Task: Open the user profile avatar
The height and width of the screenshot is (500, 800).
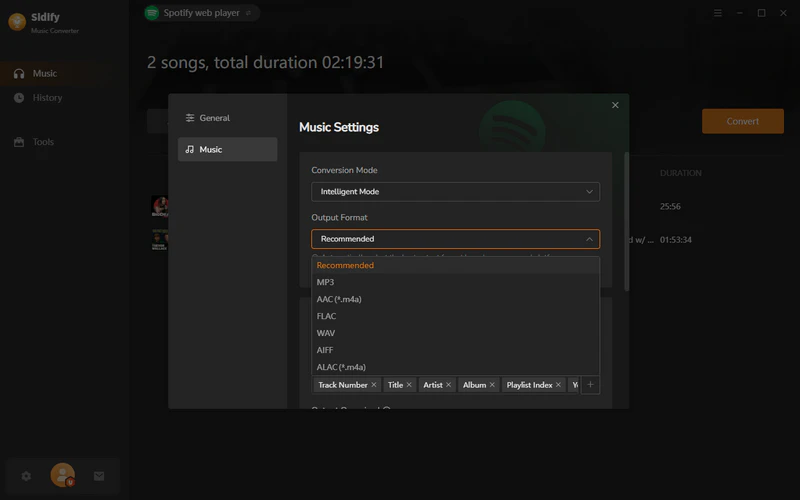Action: tap(62, 475)
